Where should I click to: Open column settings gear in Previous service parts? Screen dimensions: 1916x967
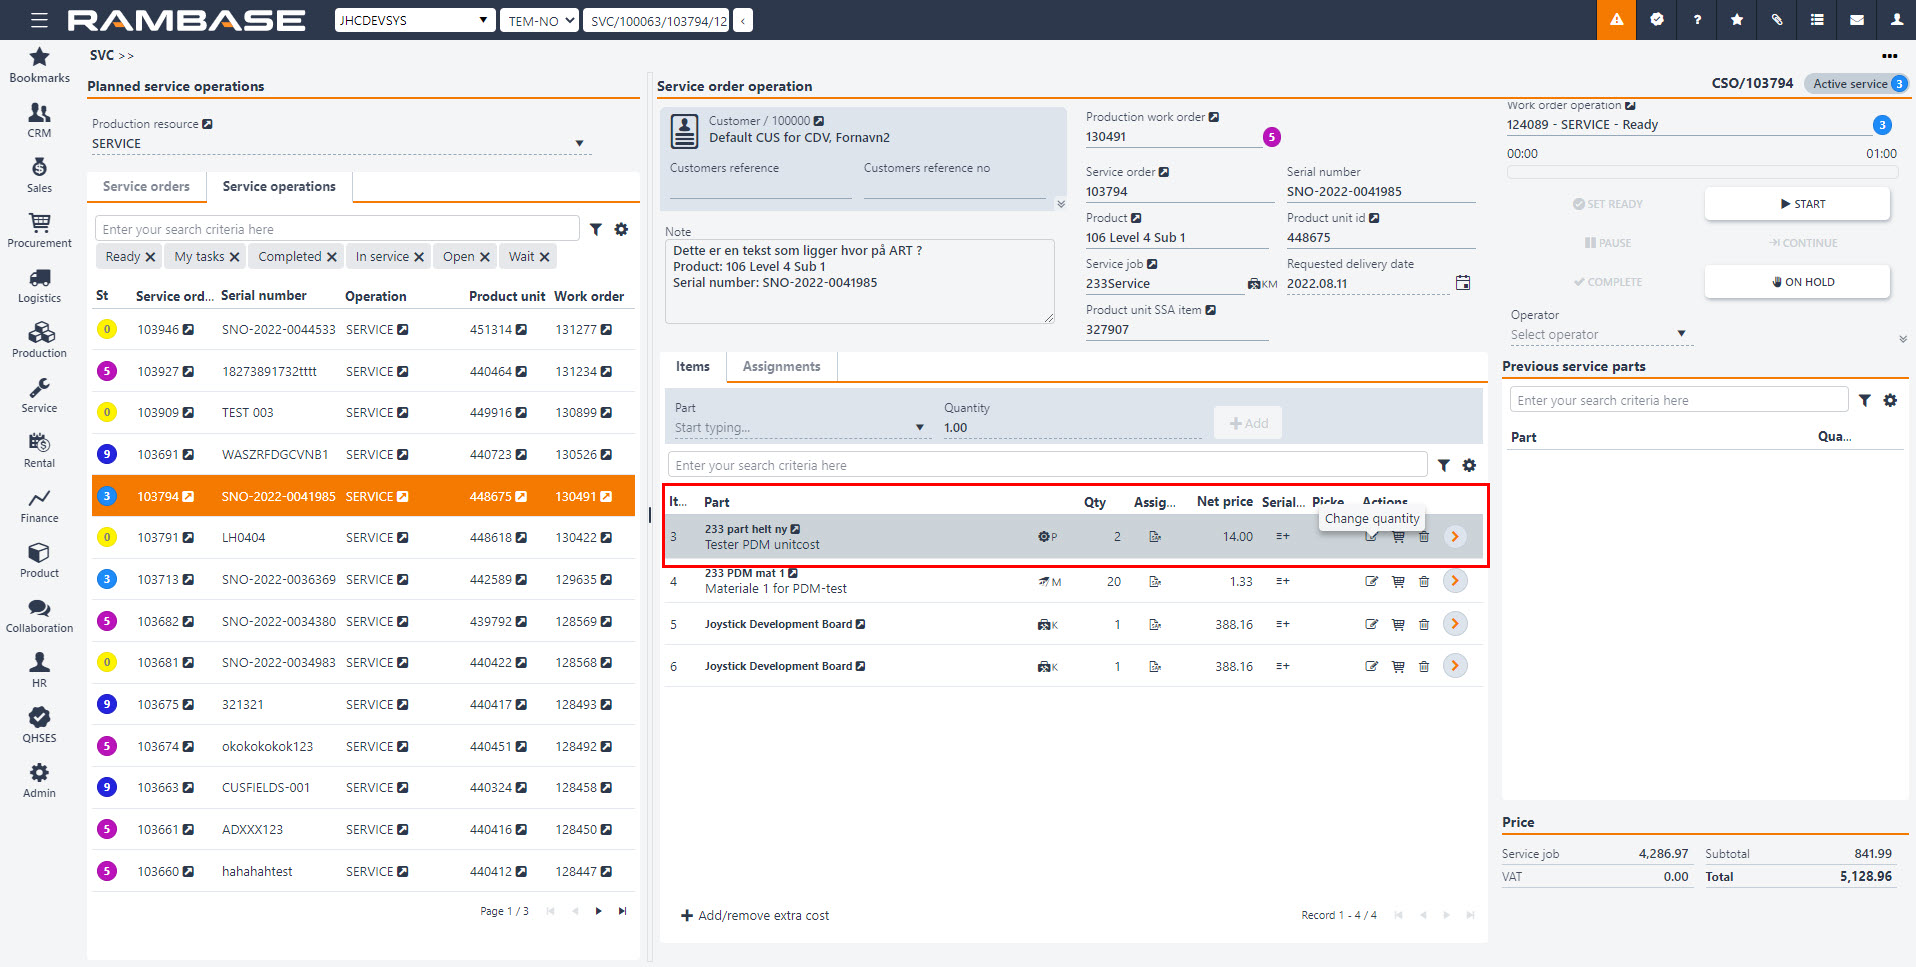pyautogui.click(x=1890, y=400)
